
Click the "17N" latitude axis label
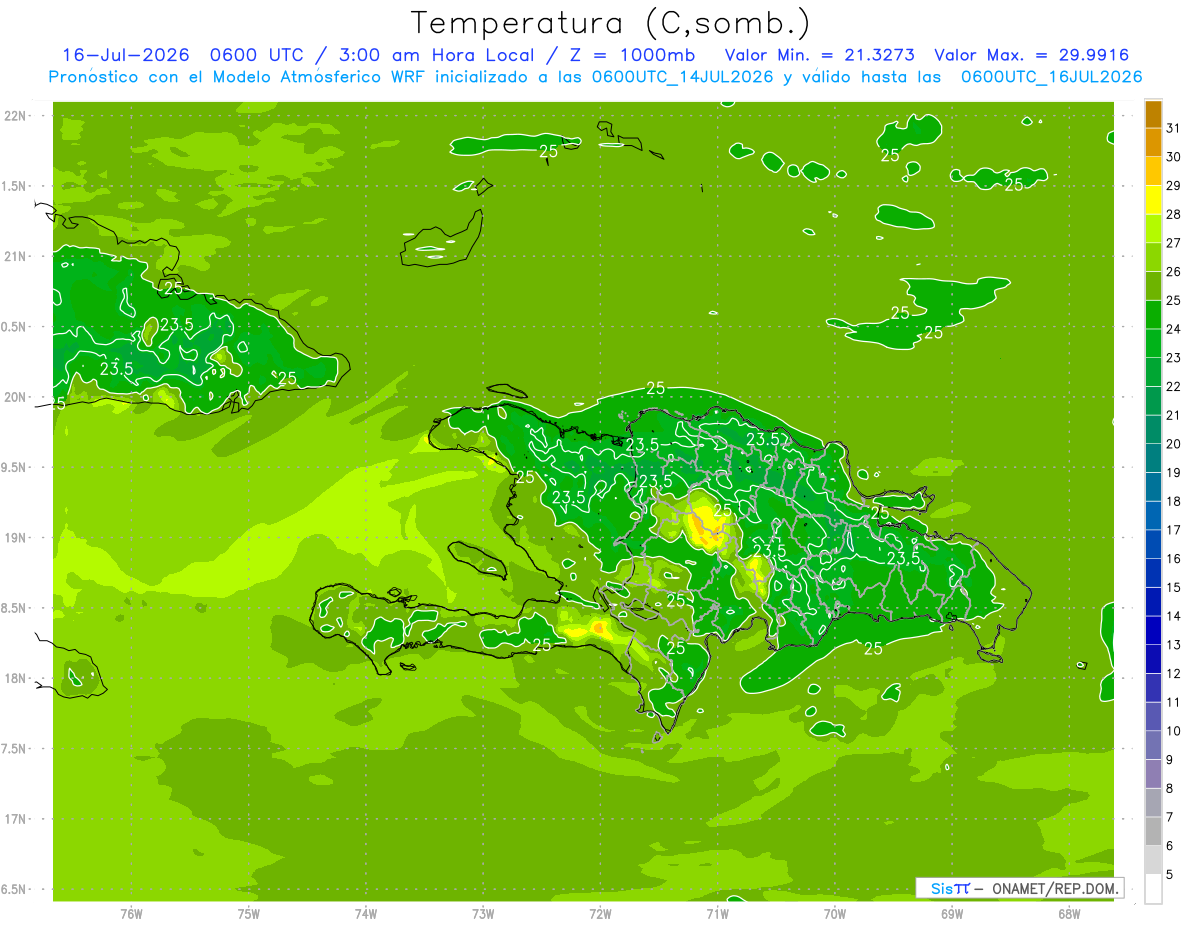[17, 819]
